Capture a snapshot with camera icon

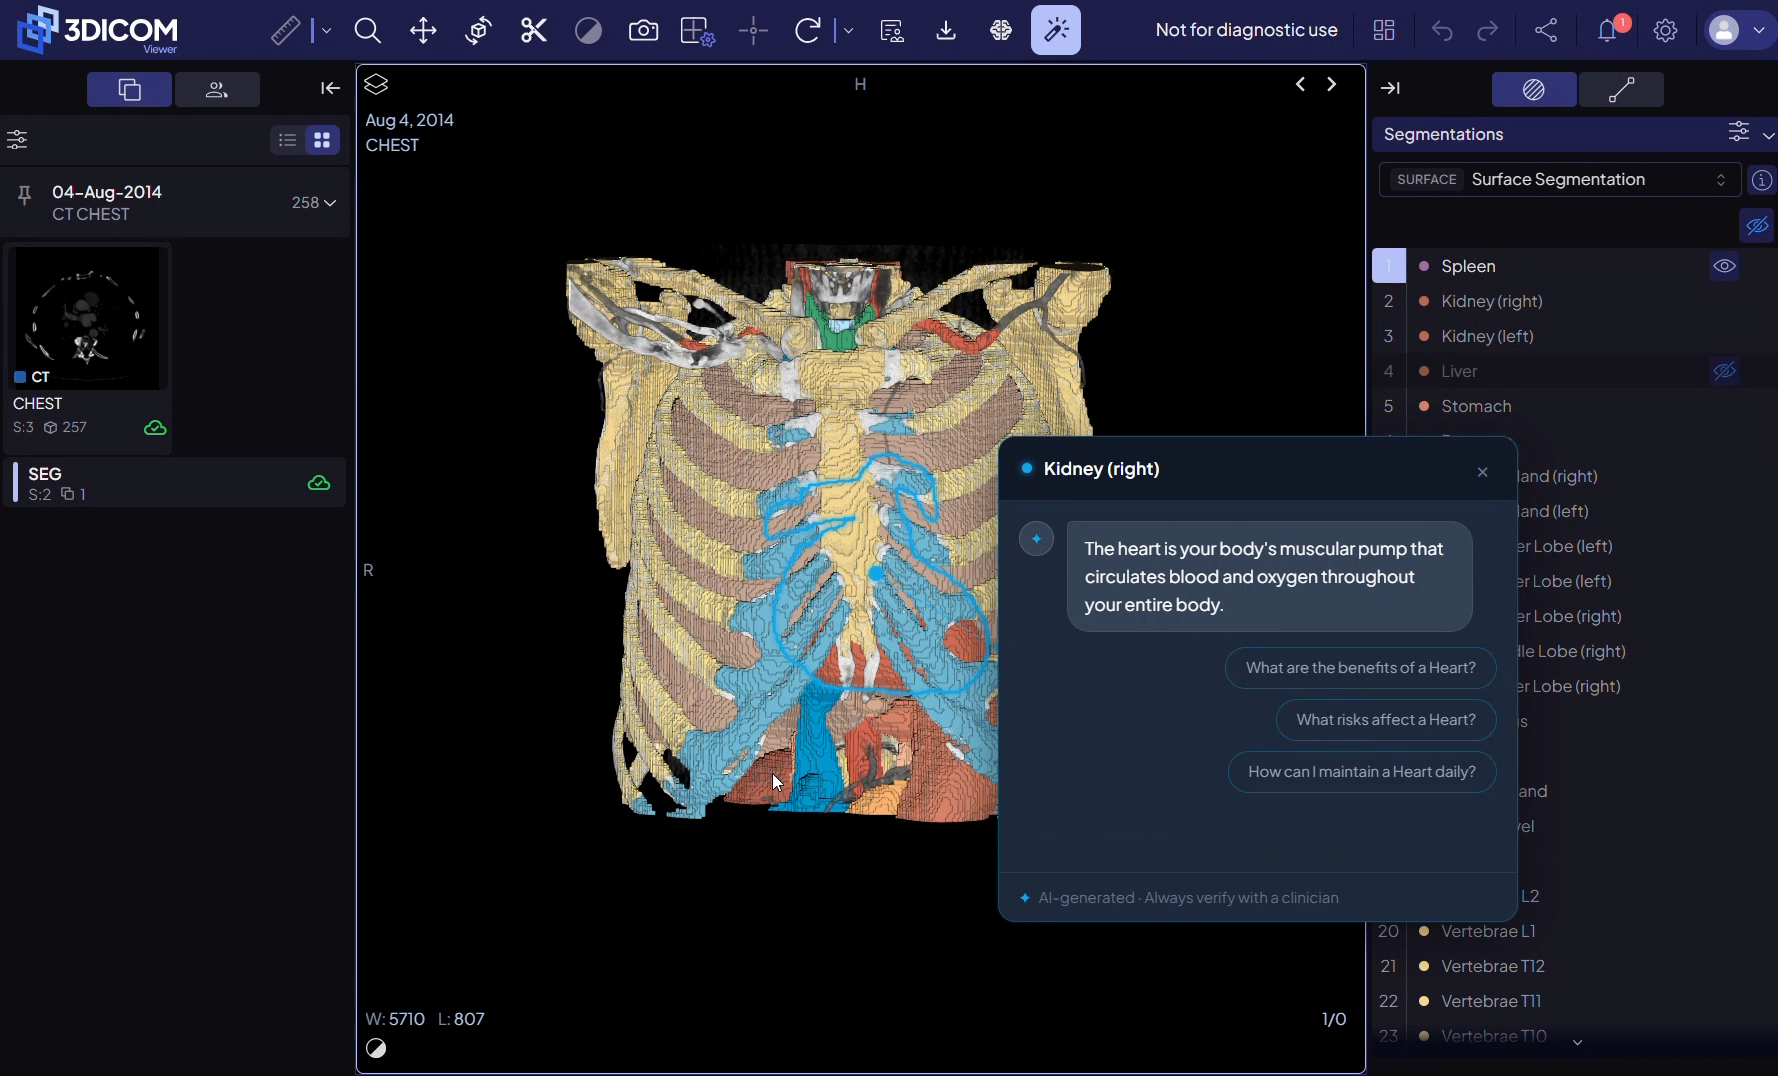[x=643, y=31]
